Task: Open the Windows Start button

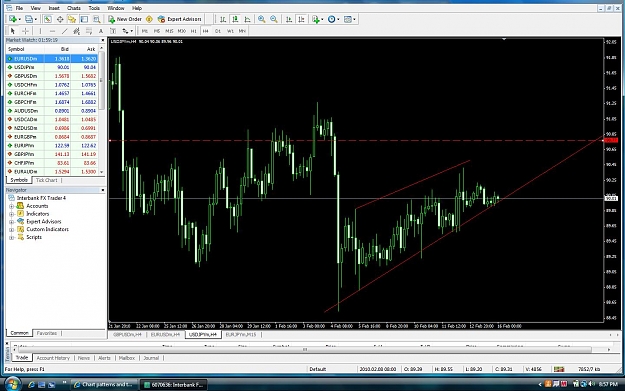Action: [13, 384]
